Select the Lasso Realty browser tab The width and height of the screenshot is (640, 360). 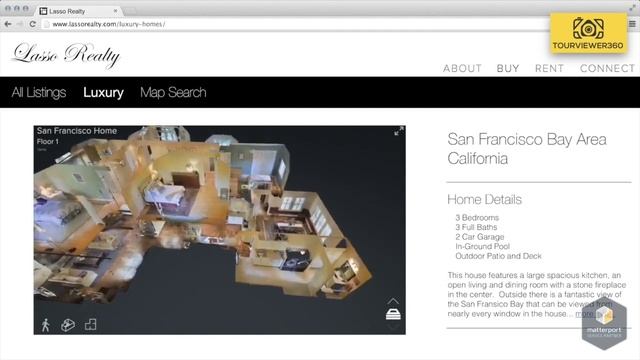(78, 11)
